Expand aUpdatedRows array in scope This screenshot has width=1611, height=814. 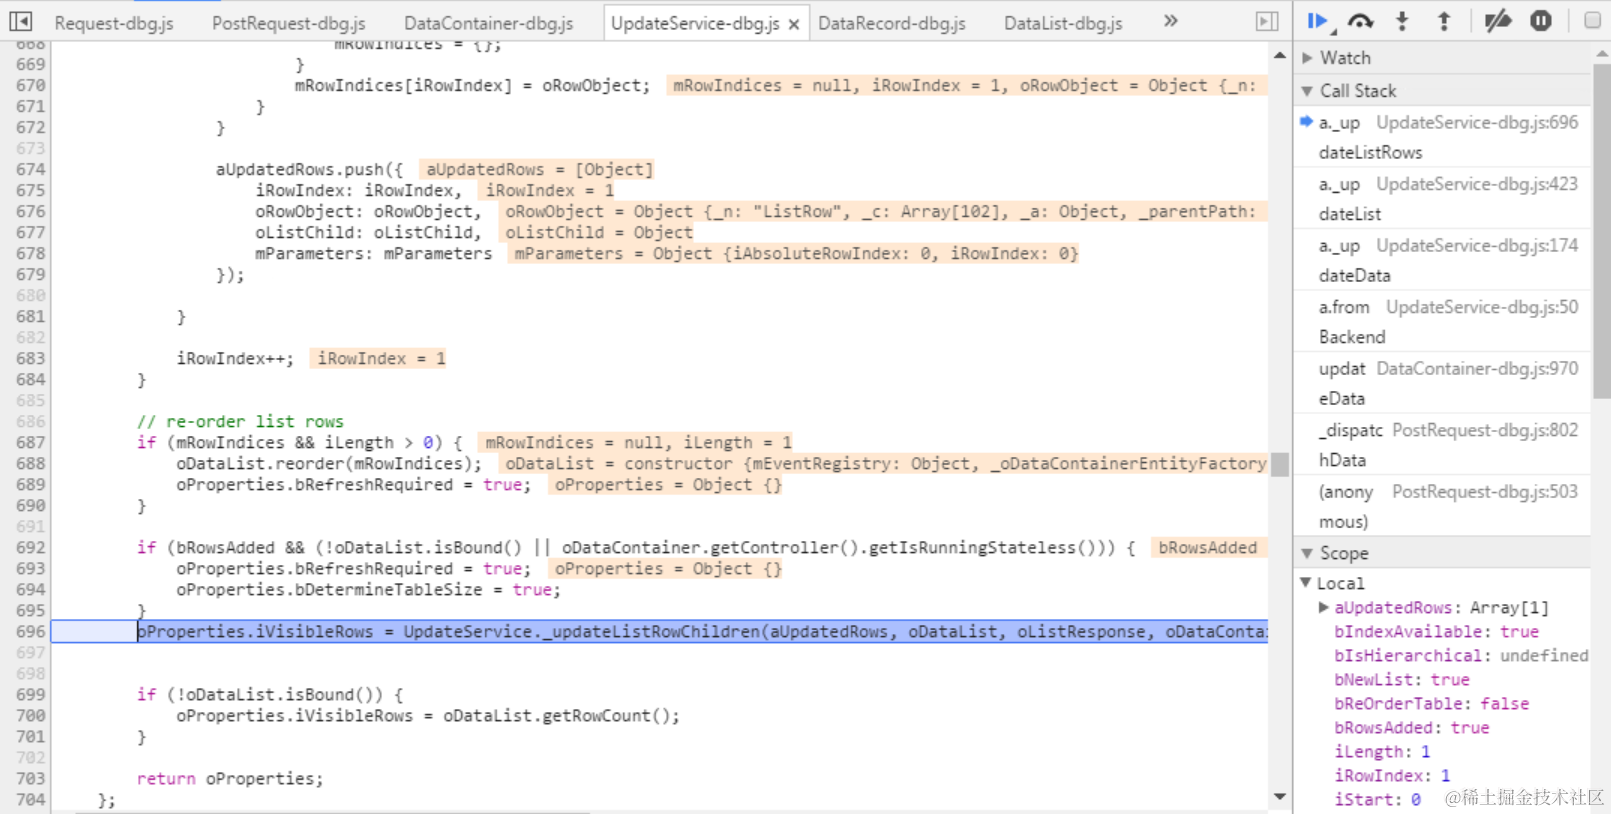(1323, 608)
